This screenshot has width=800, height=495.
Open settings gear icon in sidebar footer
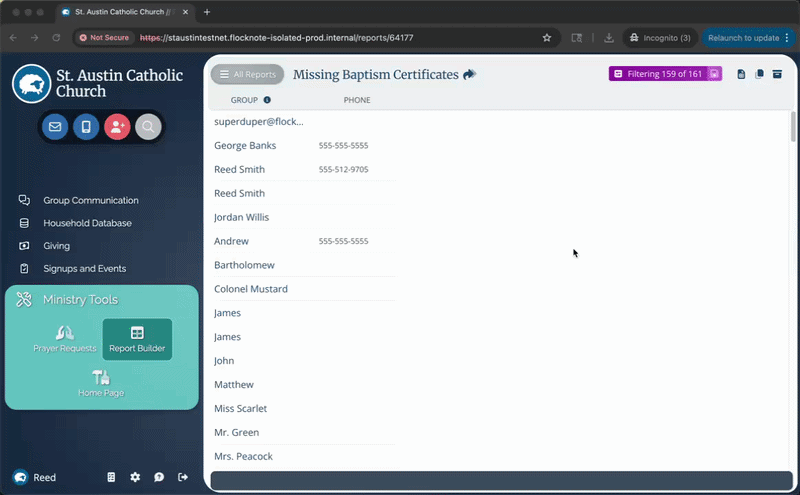click(x=135, y=477)
